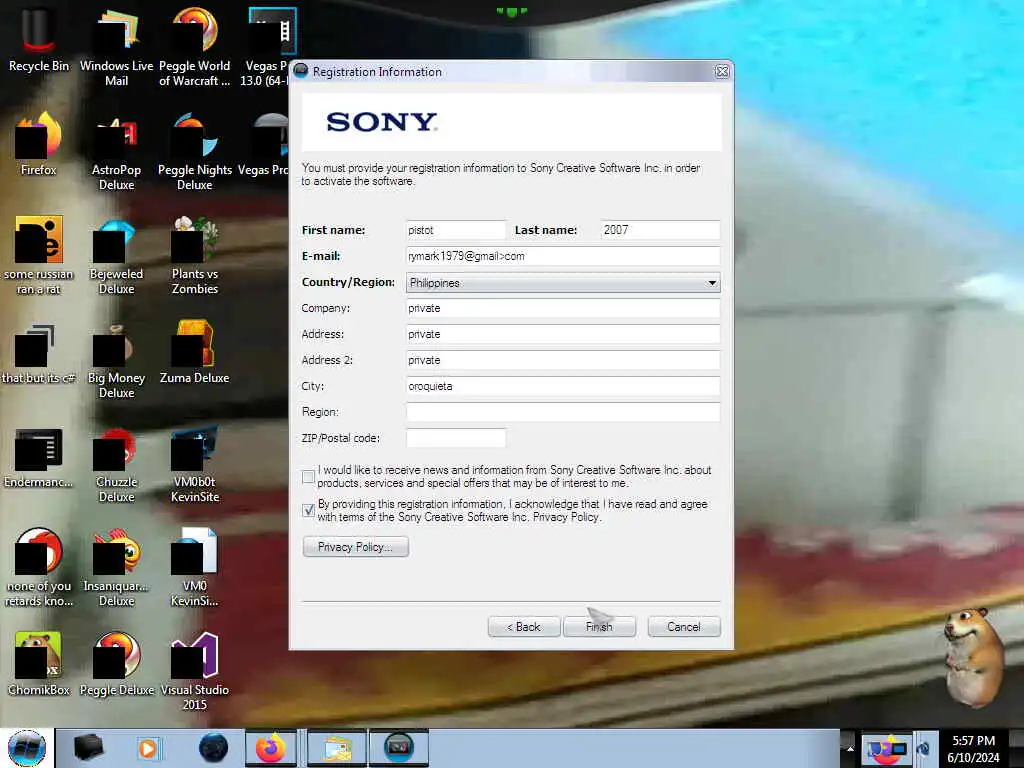Click the Company input field
Image resolution: width=1024 pixels, height=768 pixels.
563,308
